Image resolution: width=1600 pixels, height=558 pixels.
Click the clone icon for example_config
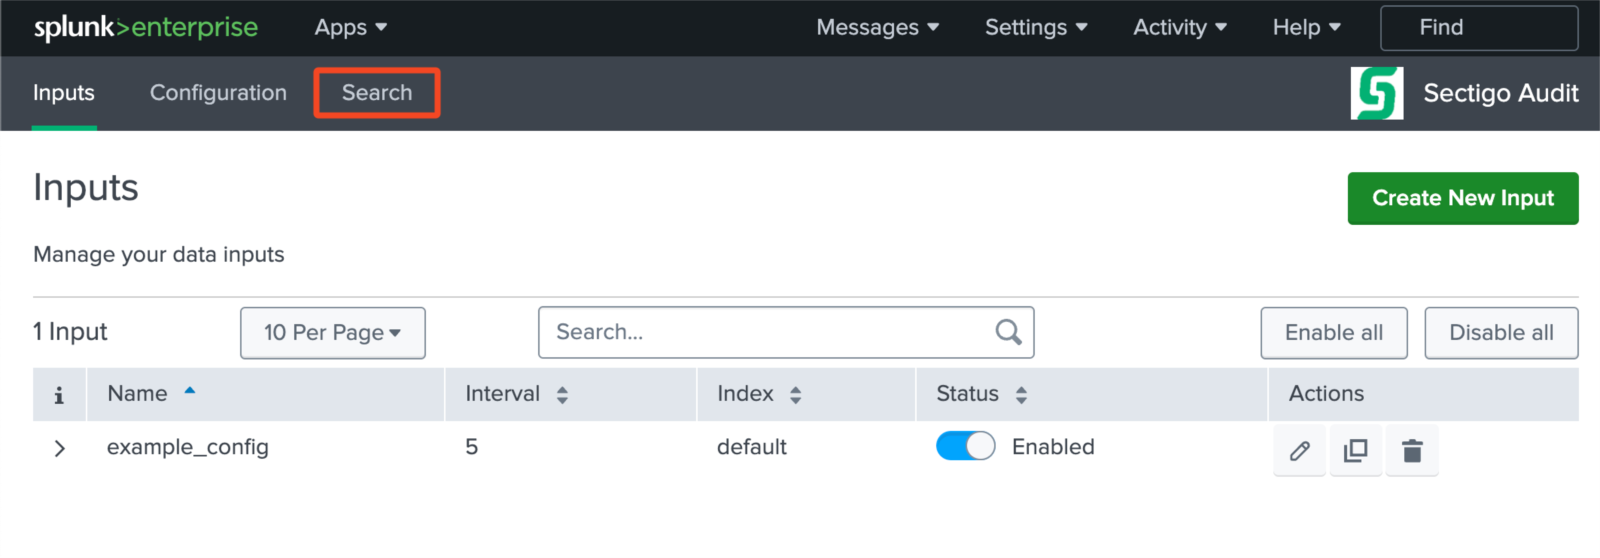click(x=1355, y=451)
